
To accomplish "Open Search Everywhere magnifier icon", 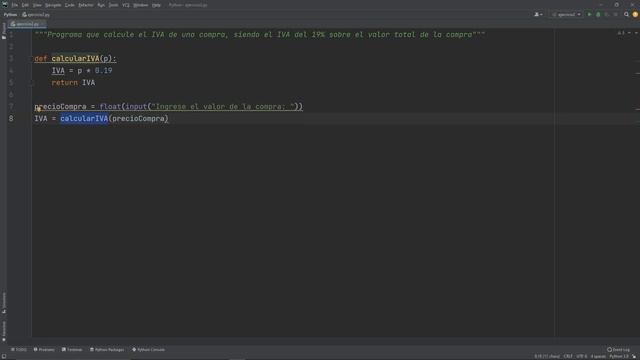I will pyautogui.click(x=626, y=15).
